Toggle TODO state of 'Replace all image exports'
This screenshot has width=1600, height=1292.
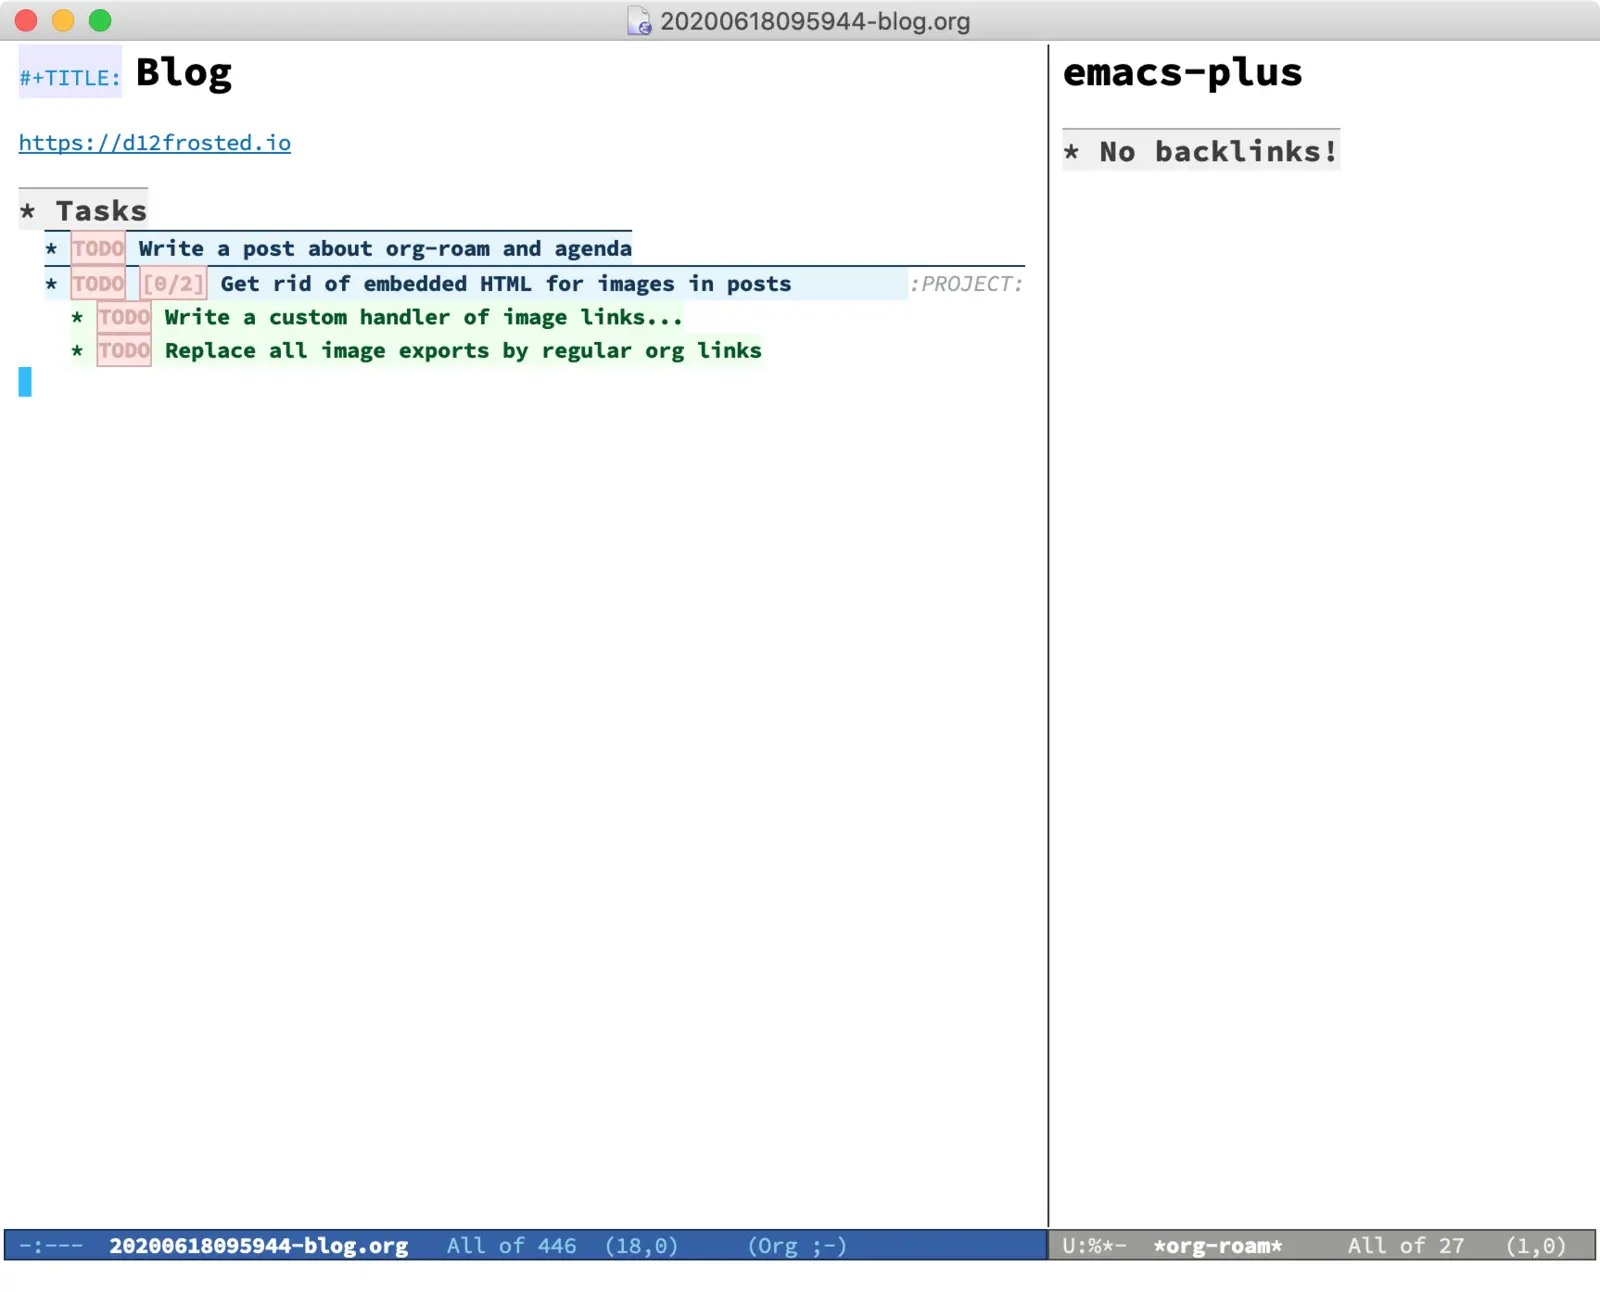point(124,351)
